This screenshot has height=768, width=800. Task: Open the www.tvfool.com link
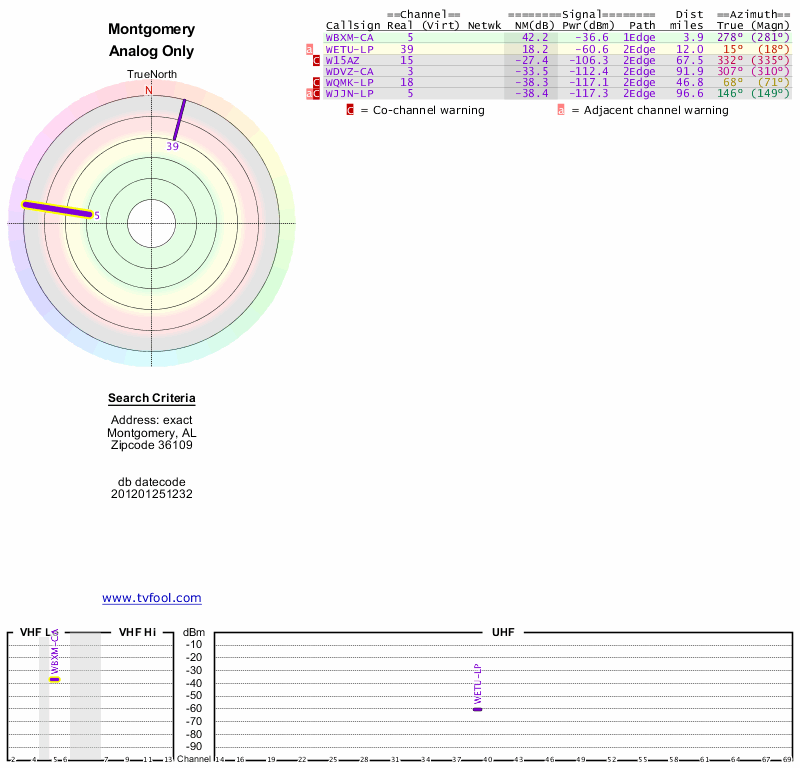tap(151, 598)
